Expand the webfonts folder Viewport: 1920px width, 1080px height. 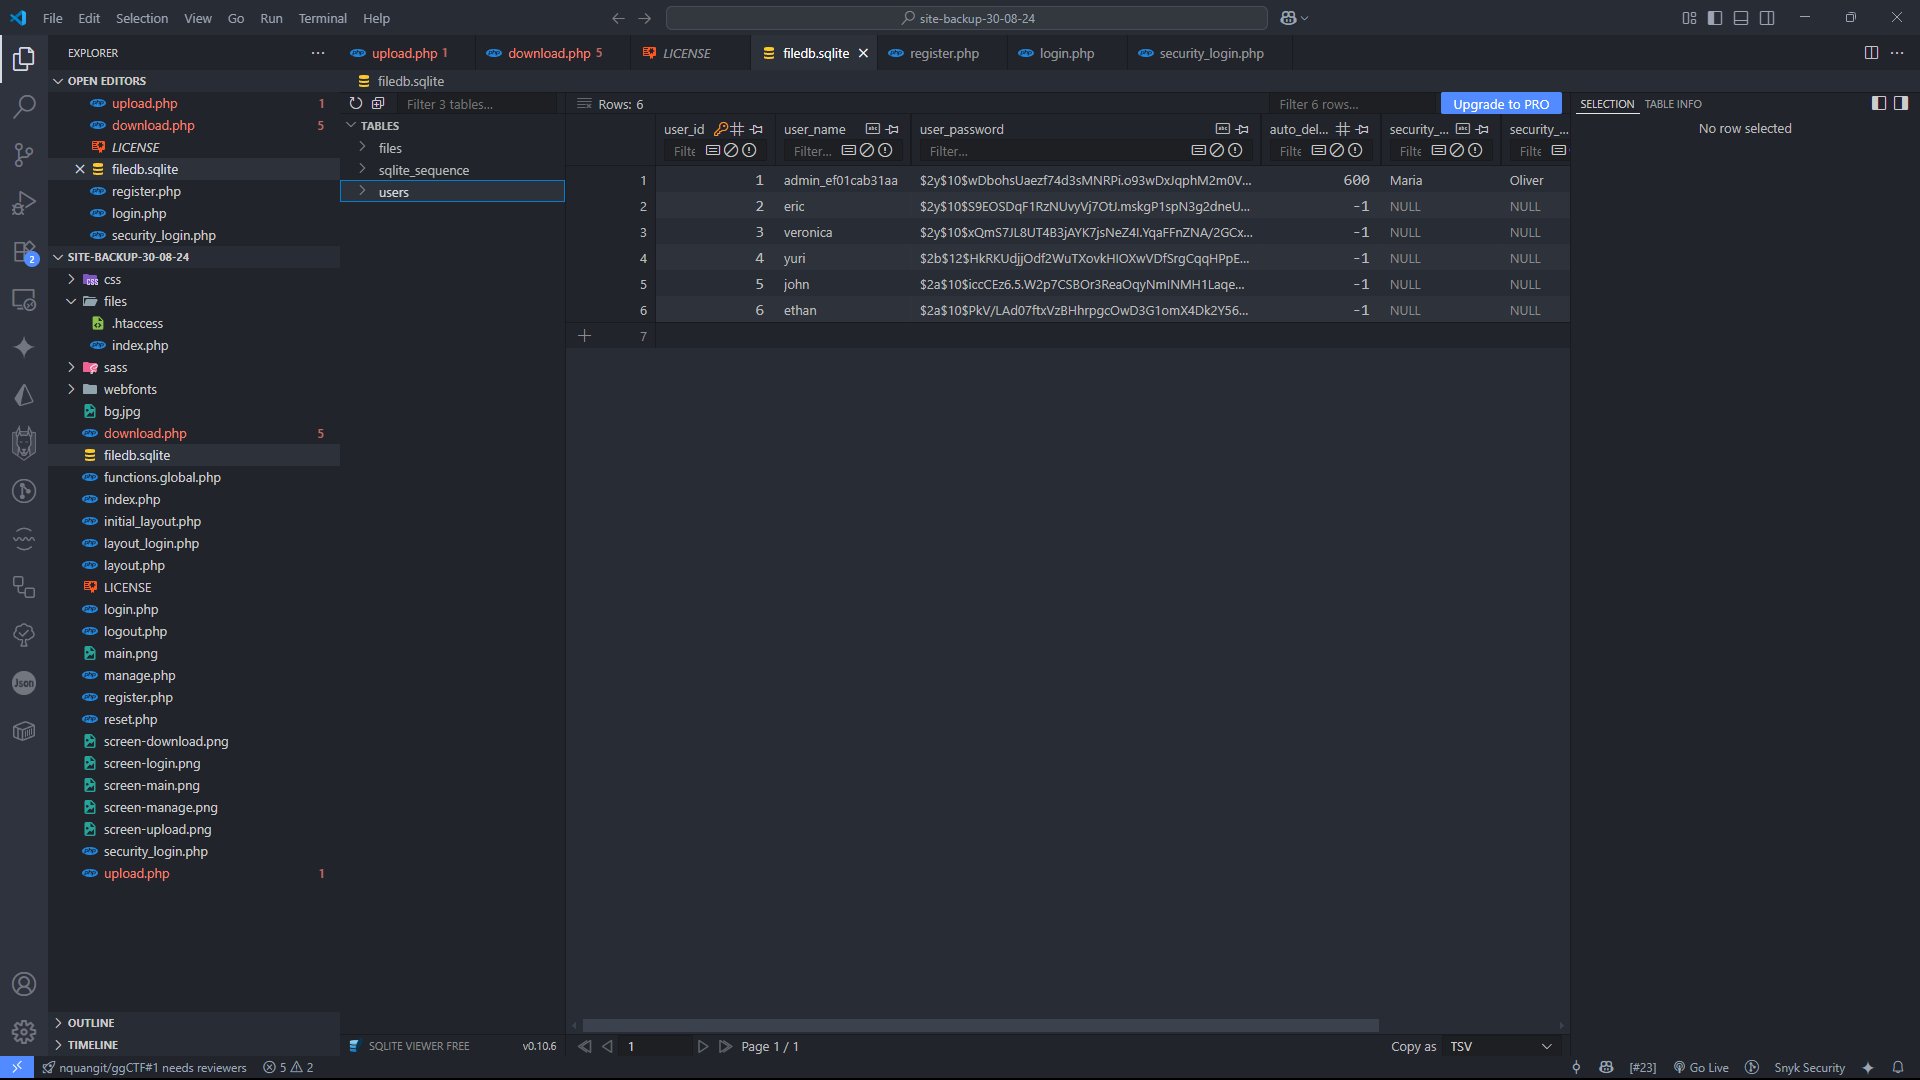coord(71,389)
